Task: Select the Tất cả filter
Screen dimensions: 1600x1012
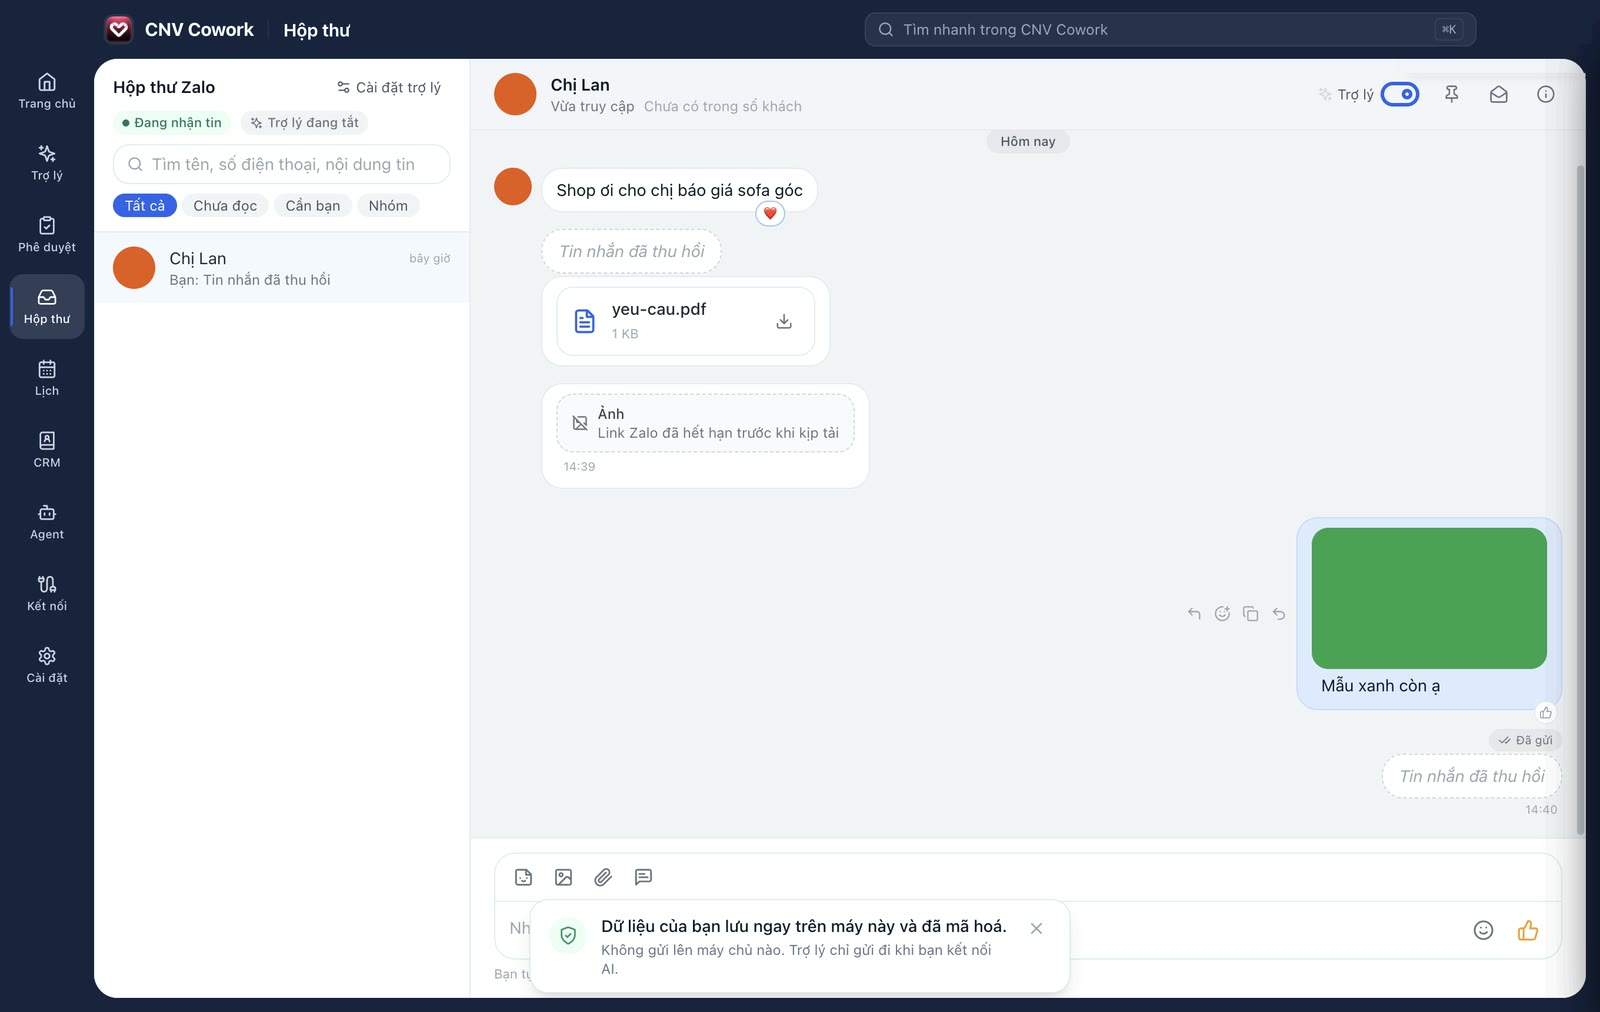Action: click(x=145, y=206)
